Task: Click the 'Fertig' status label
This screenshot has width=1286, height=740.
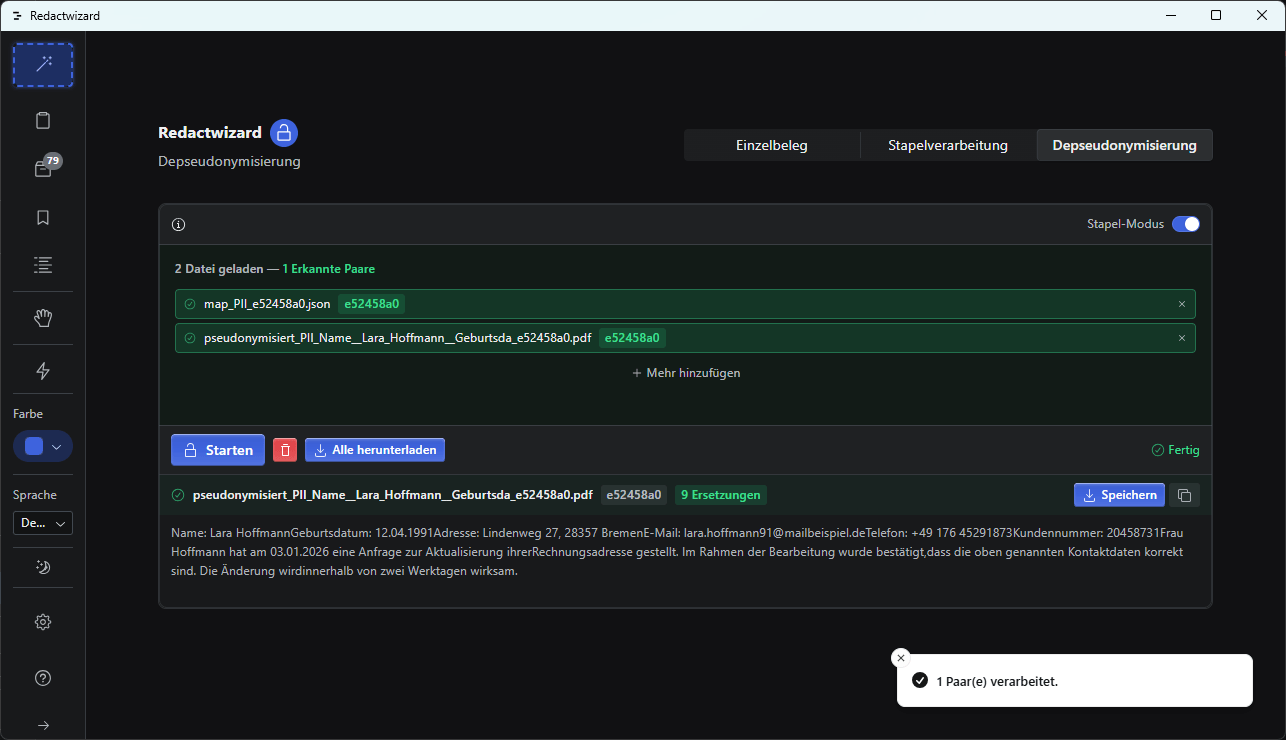Action: [x=1176, y=450]
